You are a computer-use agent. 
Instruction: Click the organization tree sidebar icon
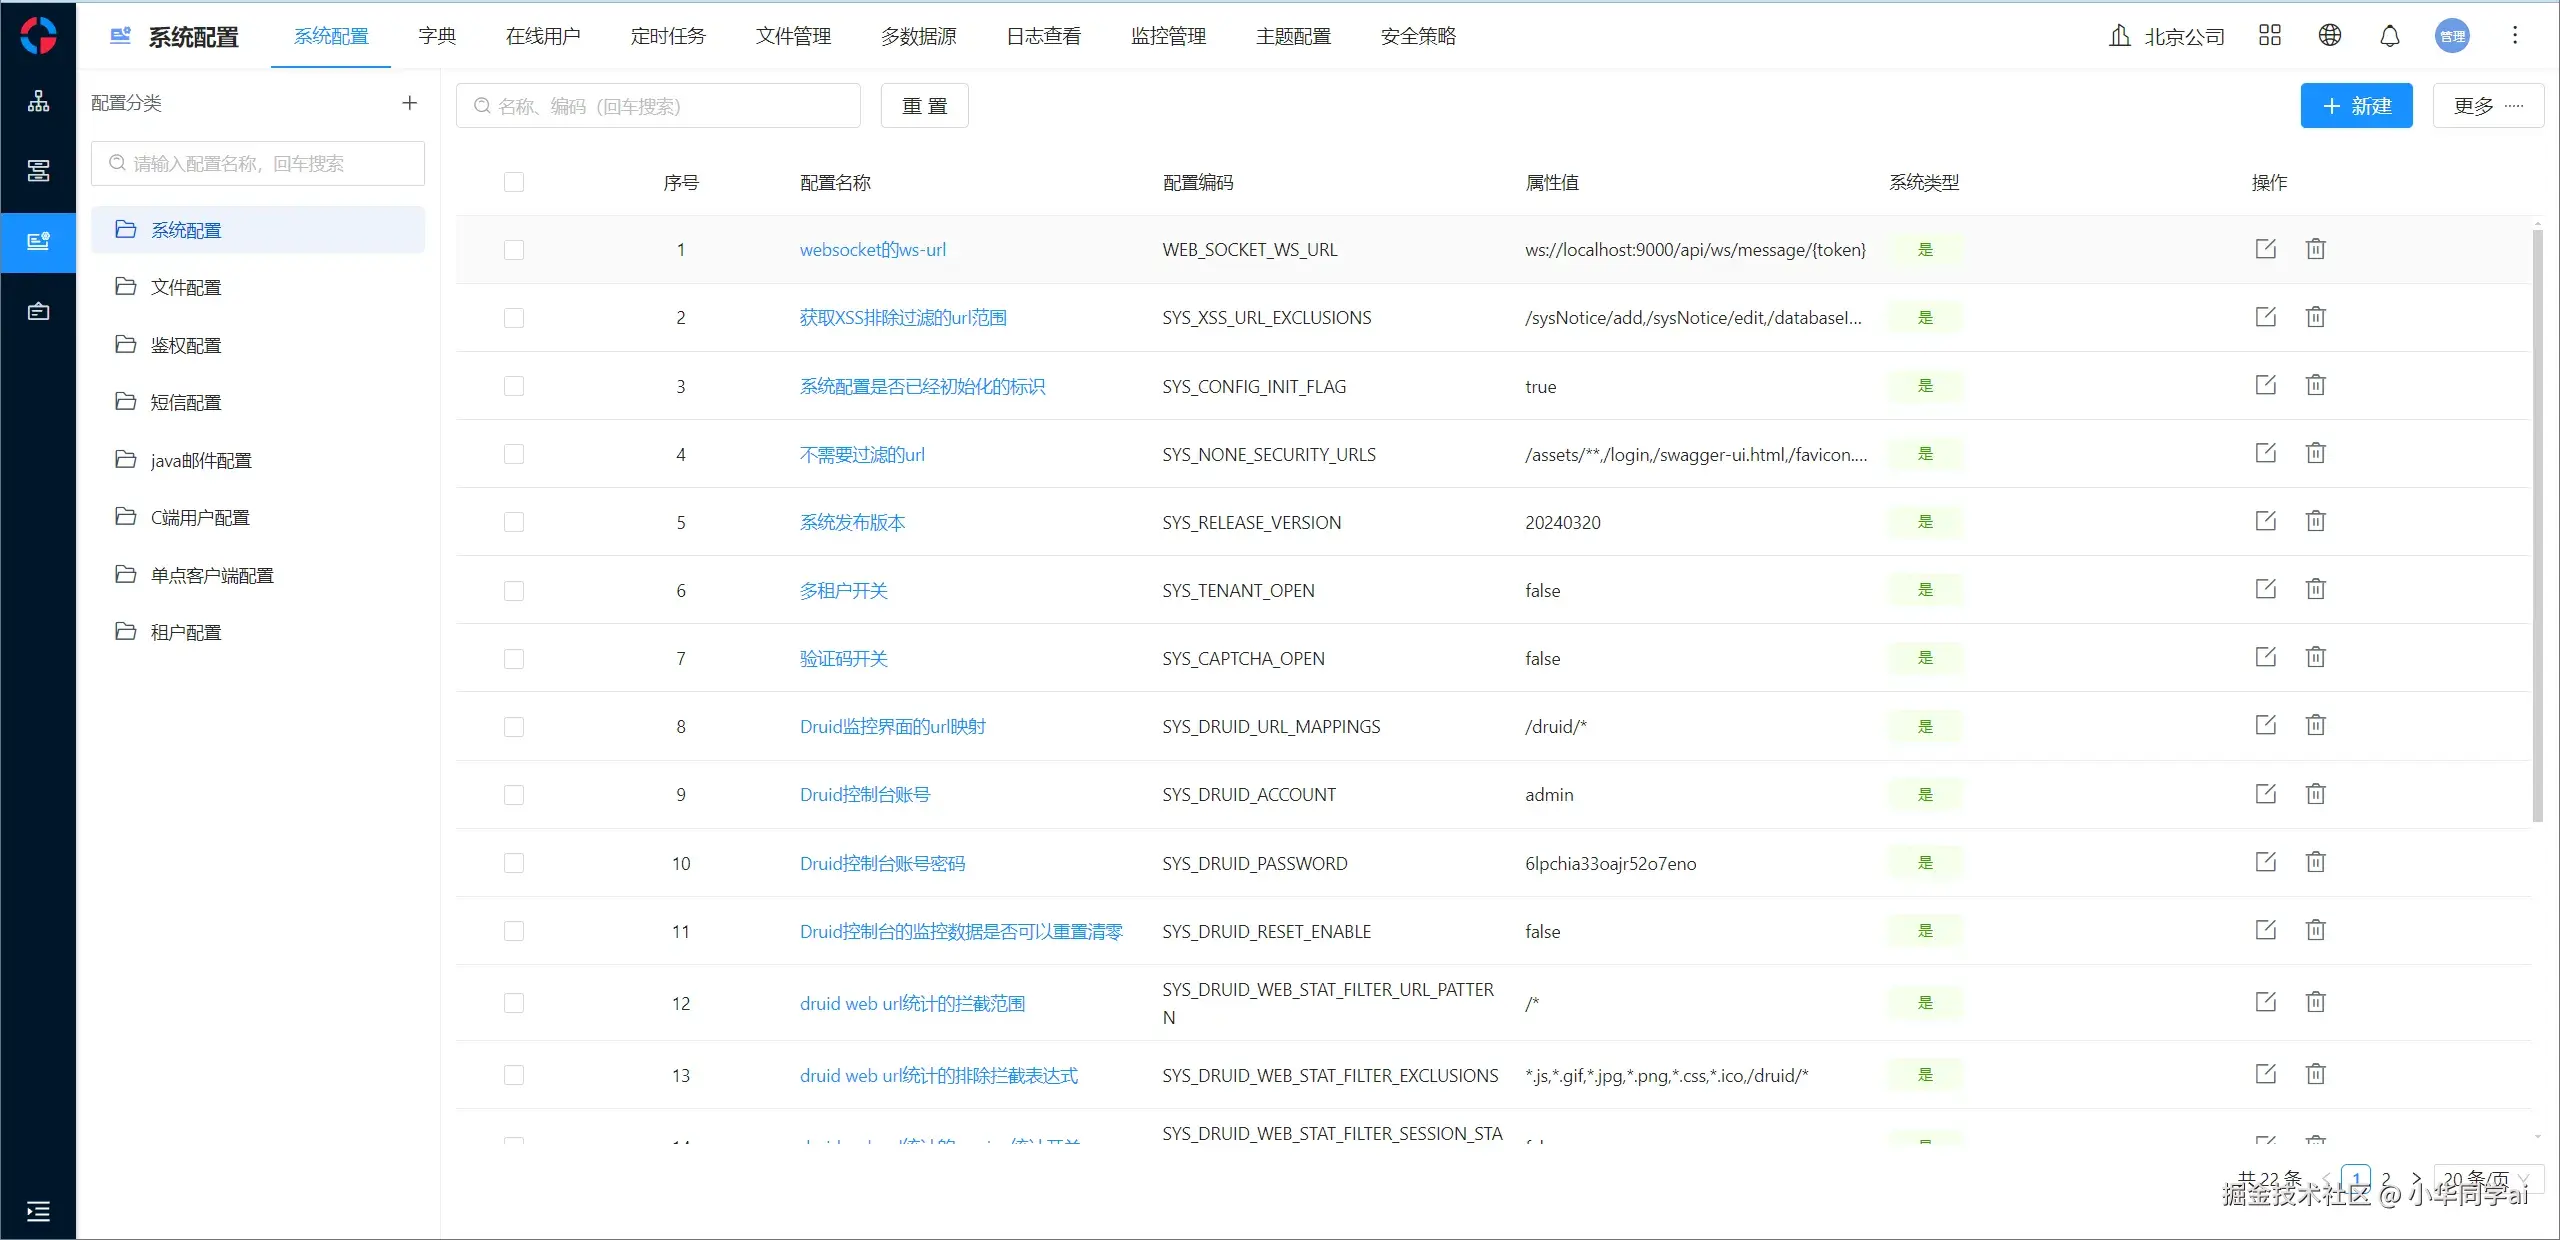click(38, 101)
